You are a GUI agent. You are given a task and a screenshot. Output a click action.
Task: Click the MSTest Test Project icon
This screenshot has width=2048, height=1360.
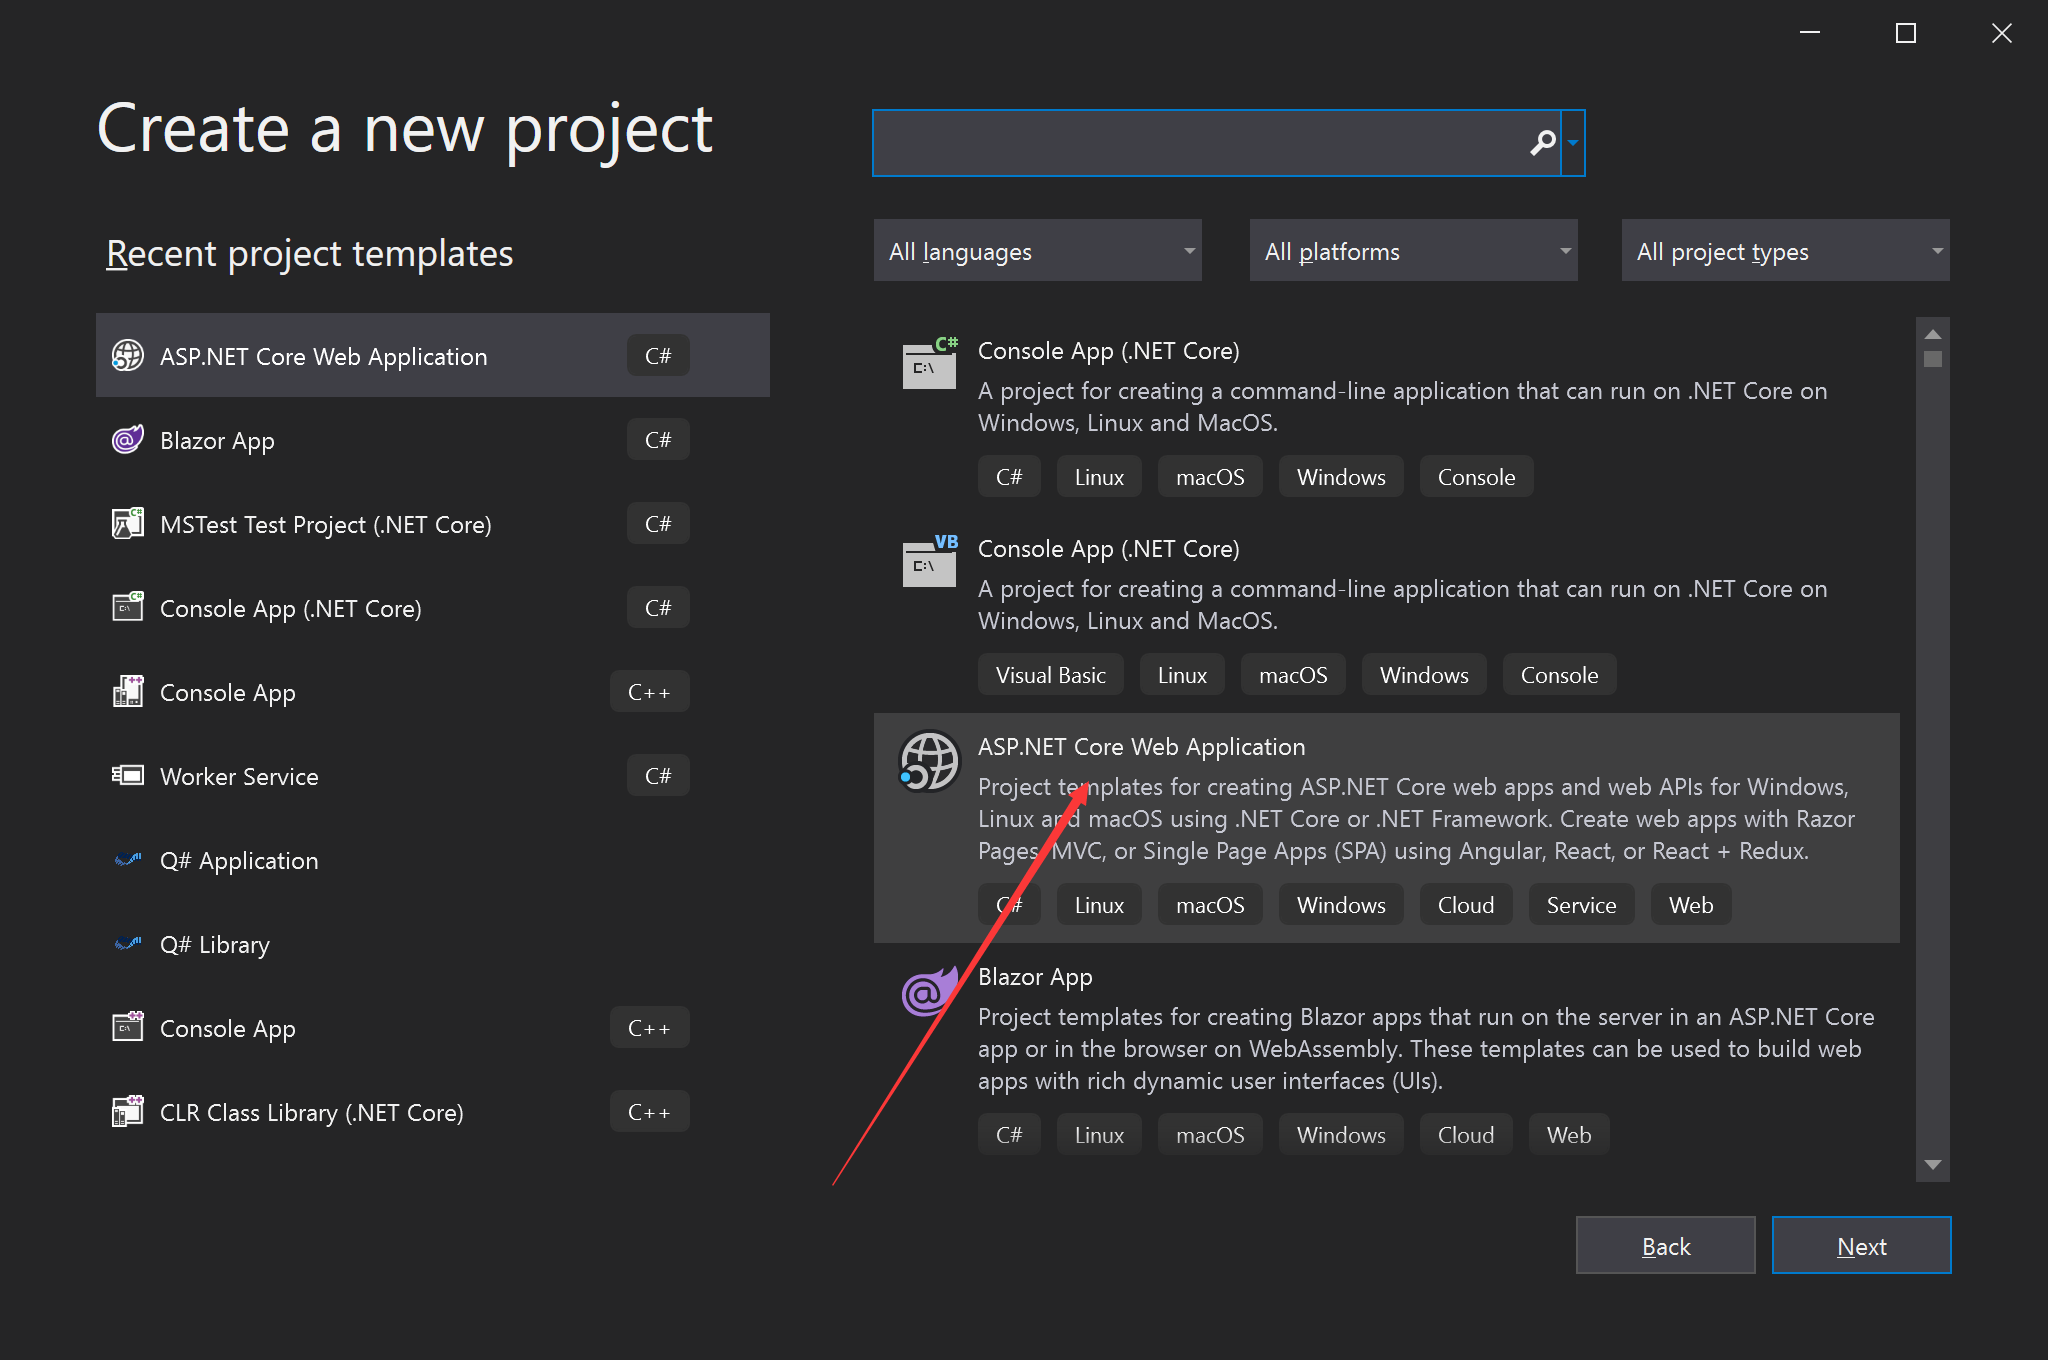tap(128, 524)
